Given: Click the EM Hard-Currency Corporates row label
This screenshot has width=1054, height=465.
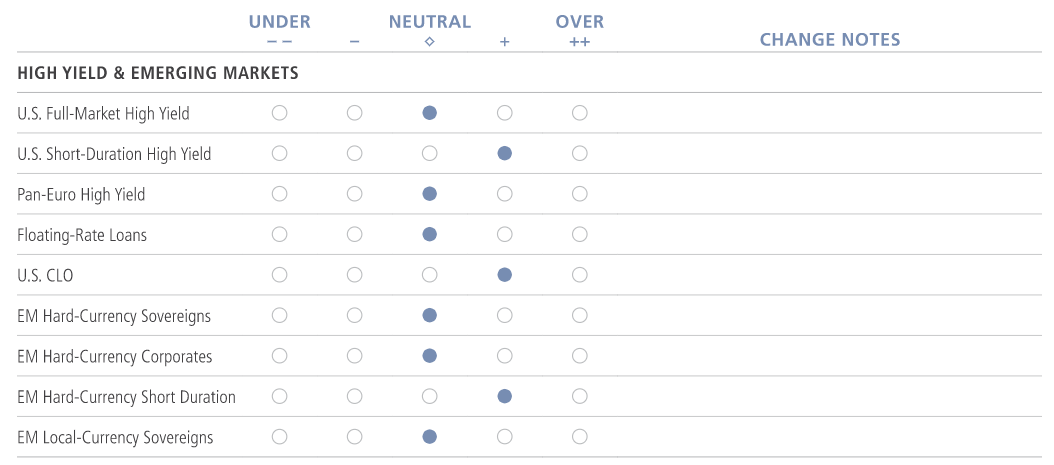Looking at the screenshot, I should click(115, 356).
